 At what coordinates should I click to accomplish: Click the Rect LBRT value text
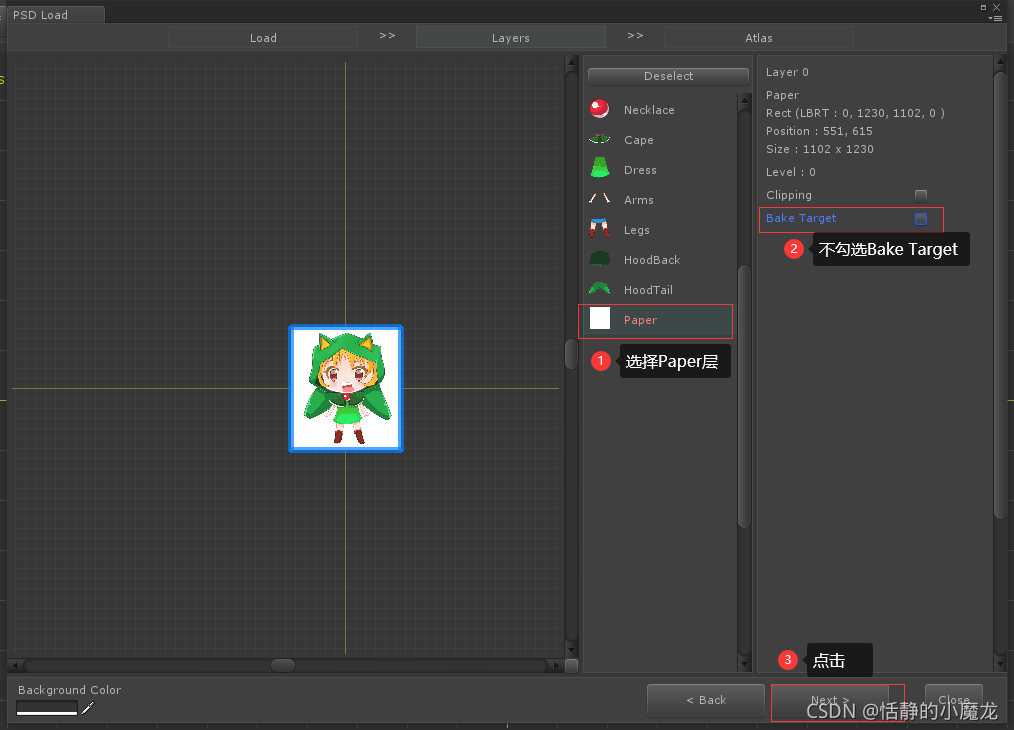(x=855, y=113)
